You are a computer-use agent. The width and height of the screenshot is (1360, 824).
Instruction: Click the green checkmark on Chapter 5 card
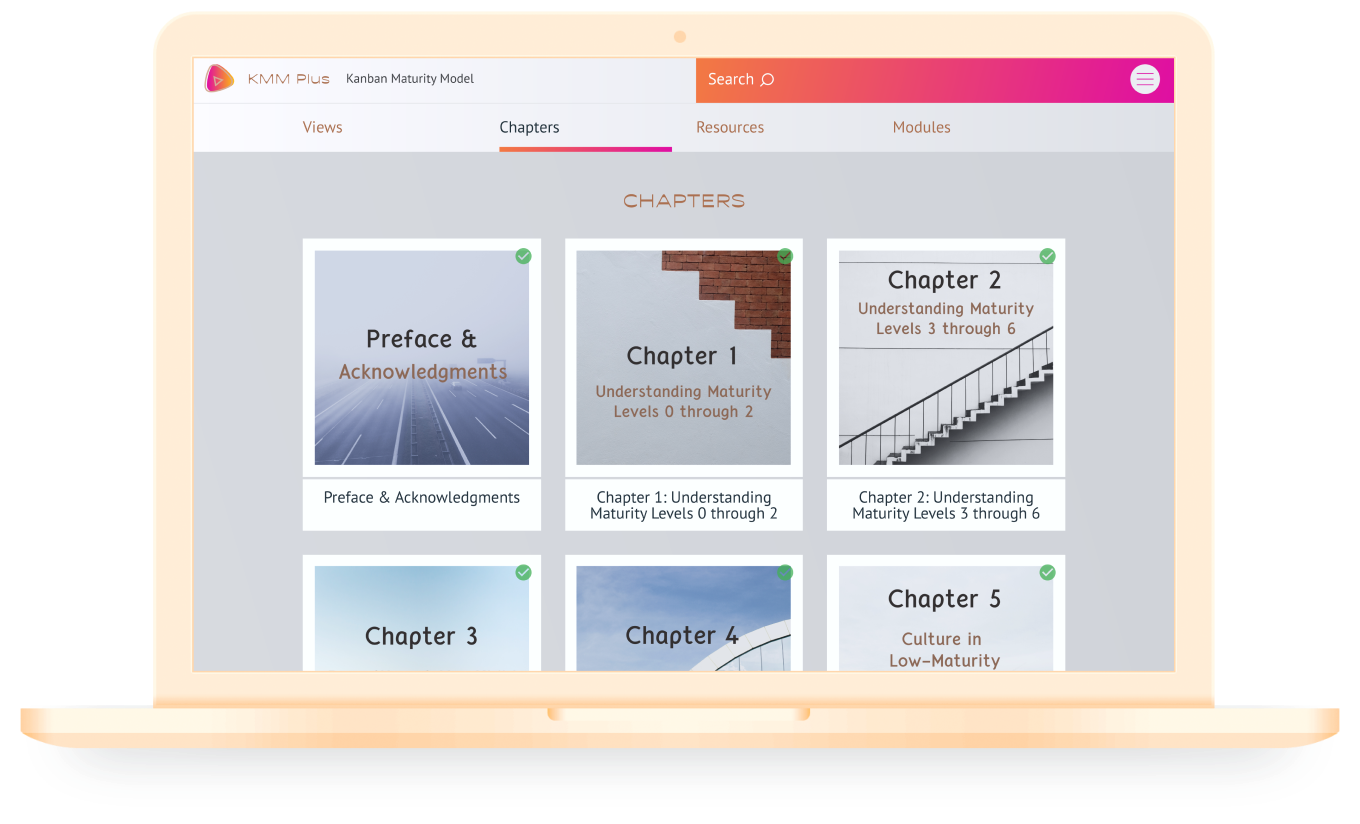1047,572
